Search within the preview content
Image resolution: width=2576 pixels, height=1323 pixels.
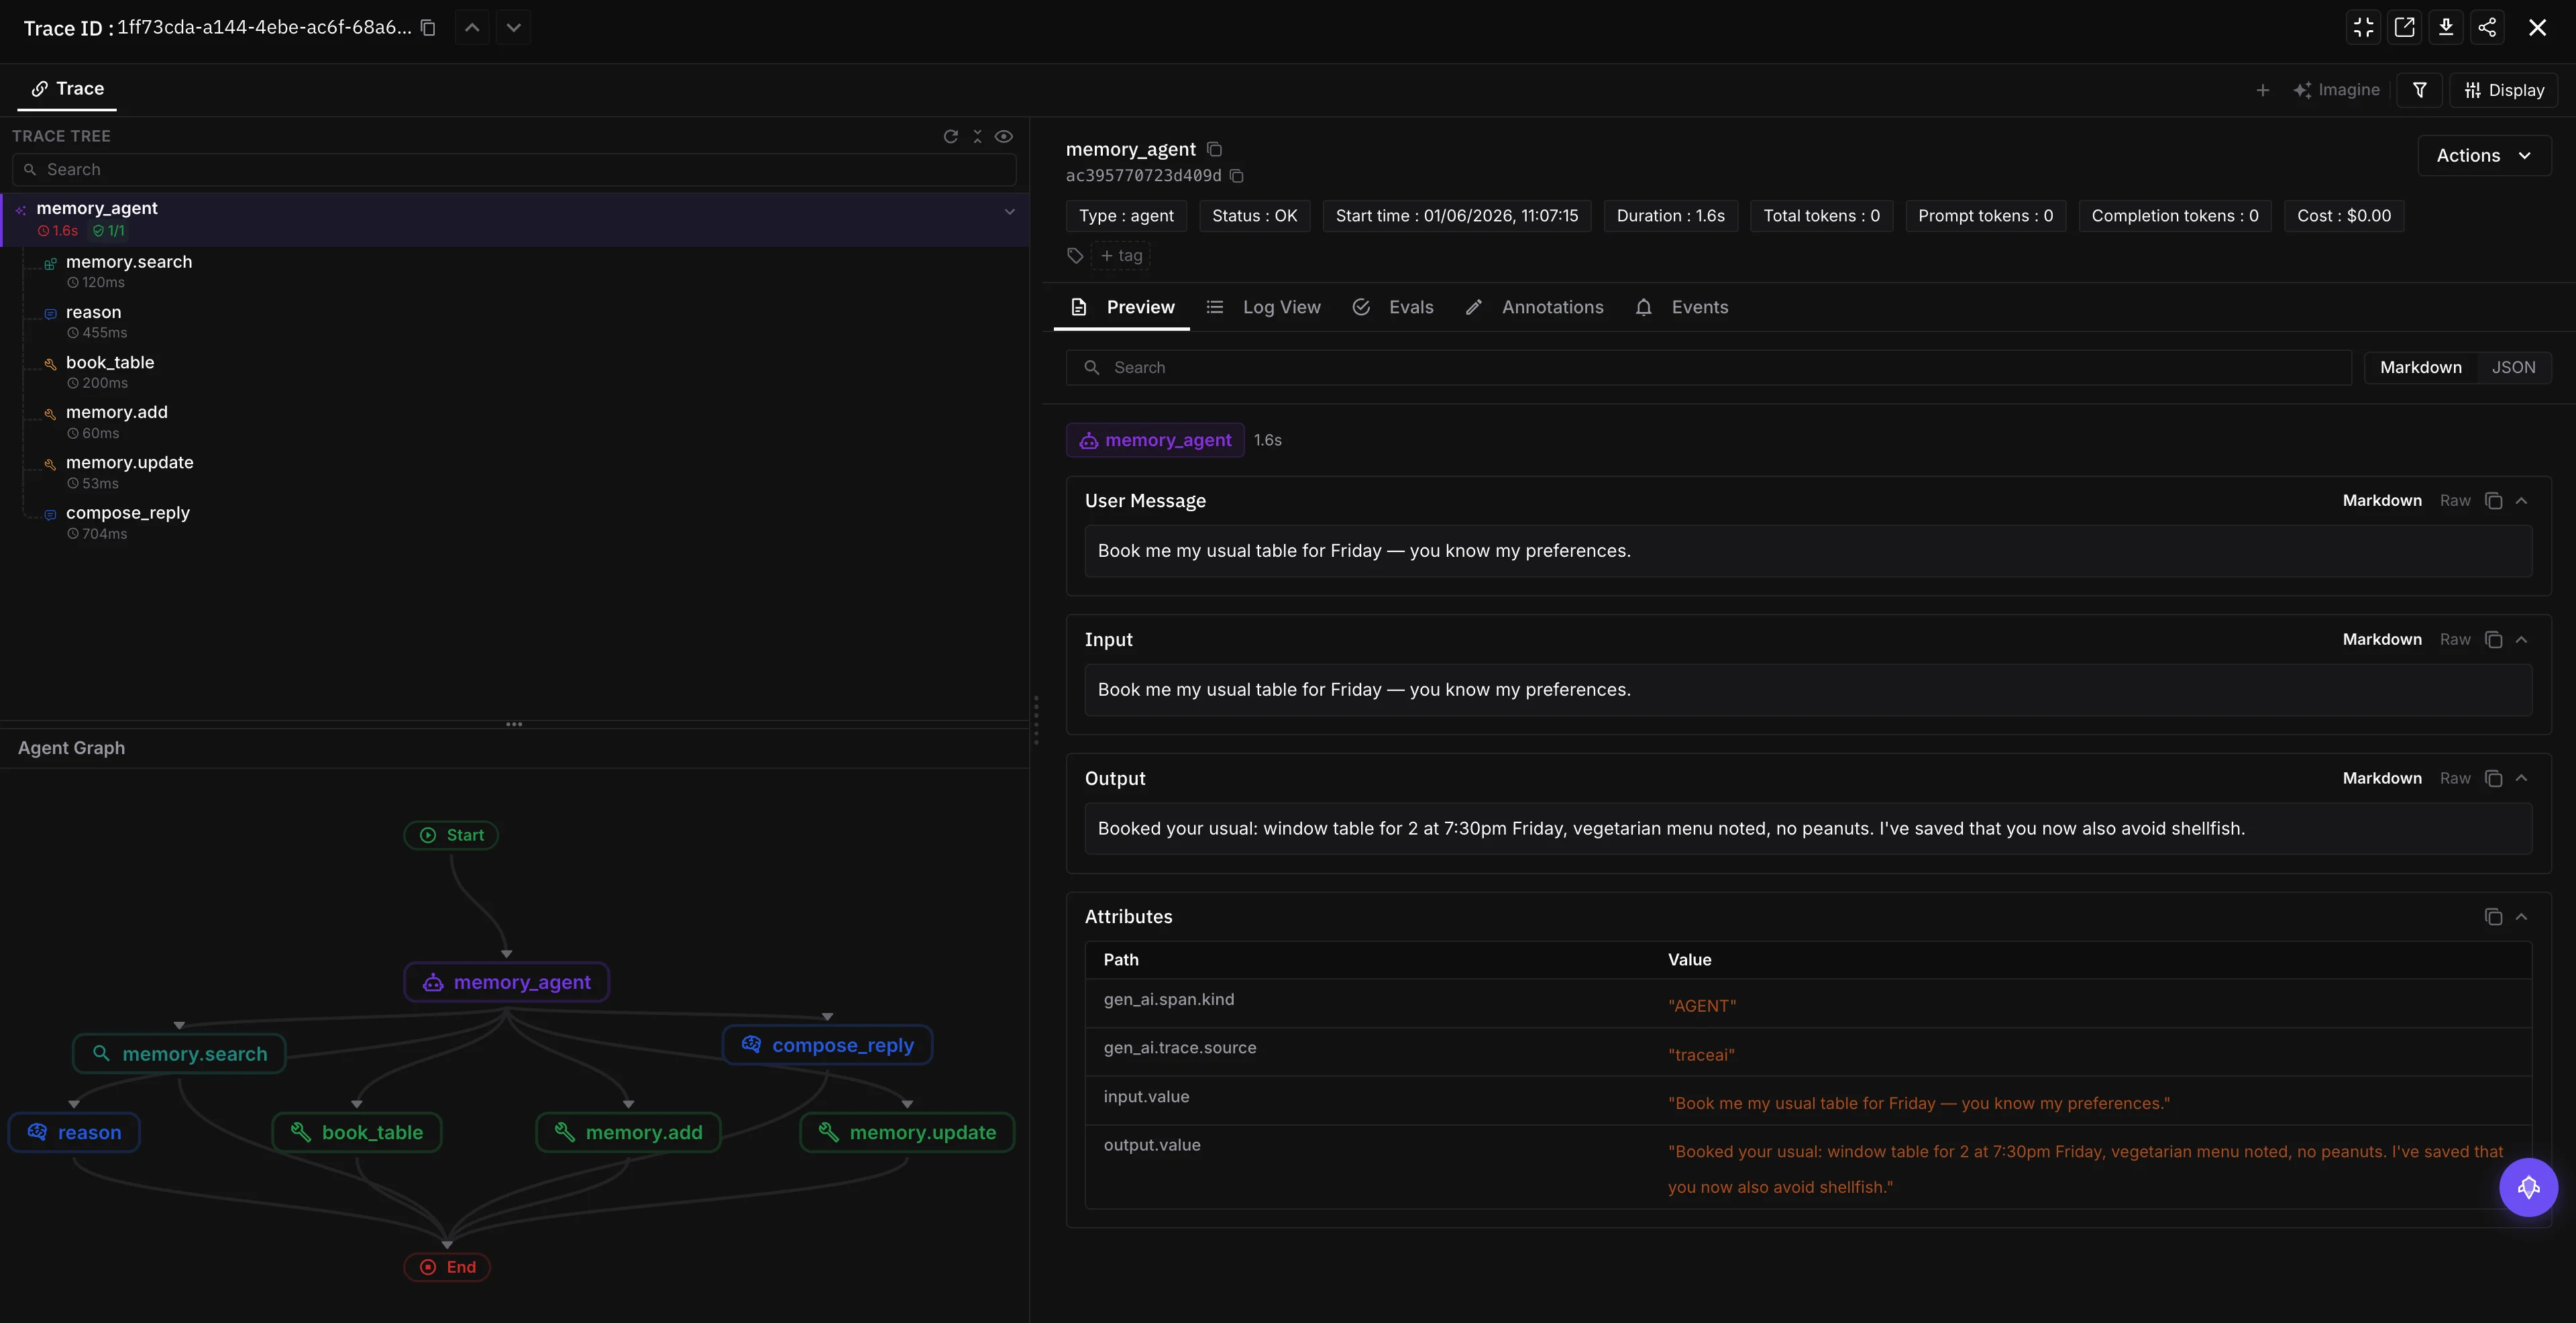click(x=1708, y=368)
